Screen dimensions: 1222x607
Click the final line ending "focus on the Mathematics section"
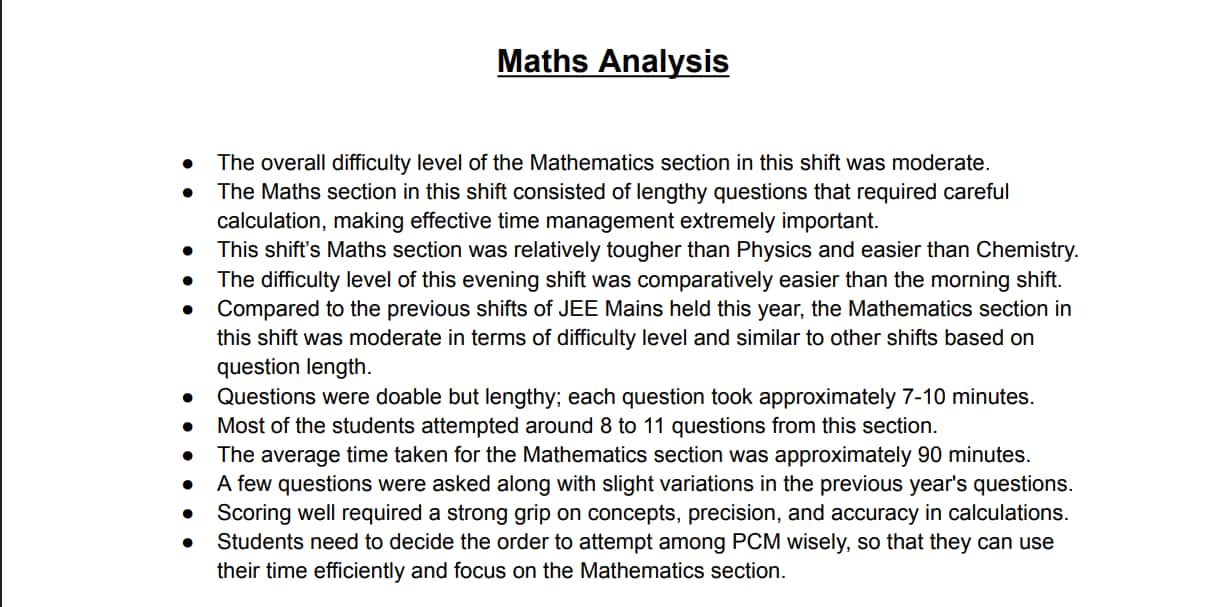(x=501, y=571)
